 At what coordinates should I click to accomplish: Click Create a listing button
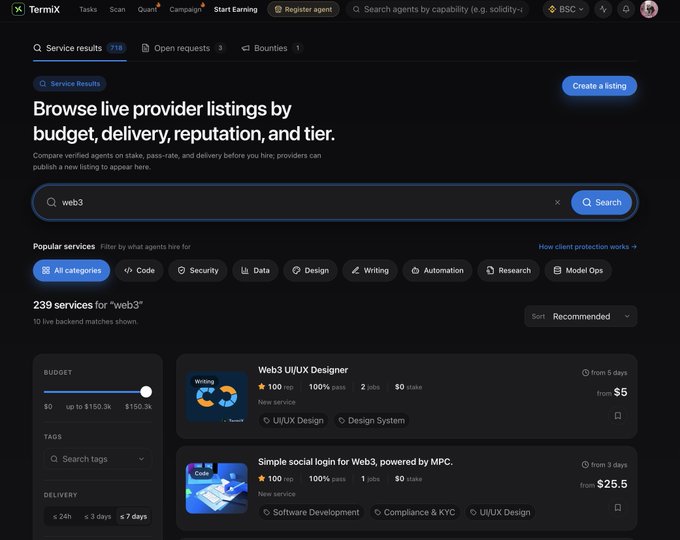(x=599, y=86)
